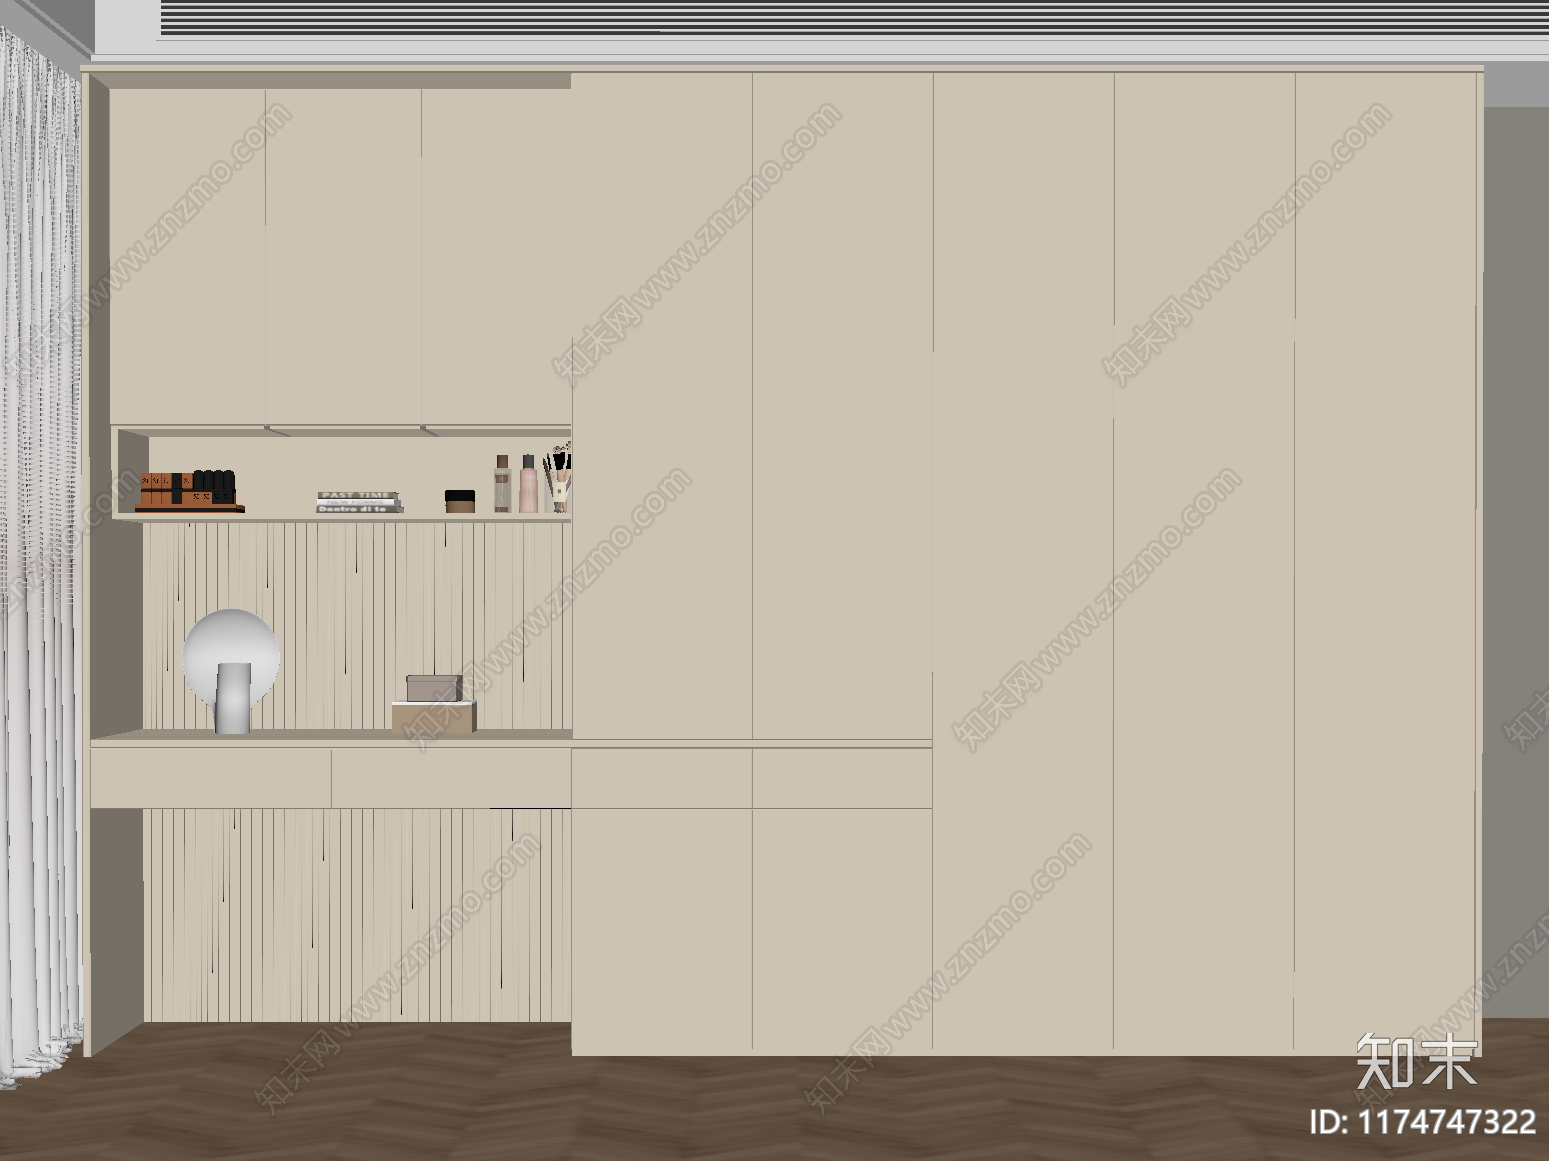Select the small black jar on the shelf
Image resolution: width=1549 pixels, height=1161 pixels.
click(x=460, y=502)
